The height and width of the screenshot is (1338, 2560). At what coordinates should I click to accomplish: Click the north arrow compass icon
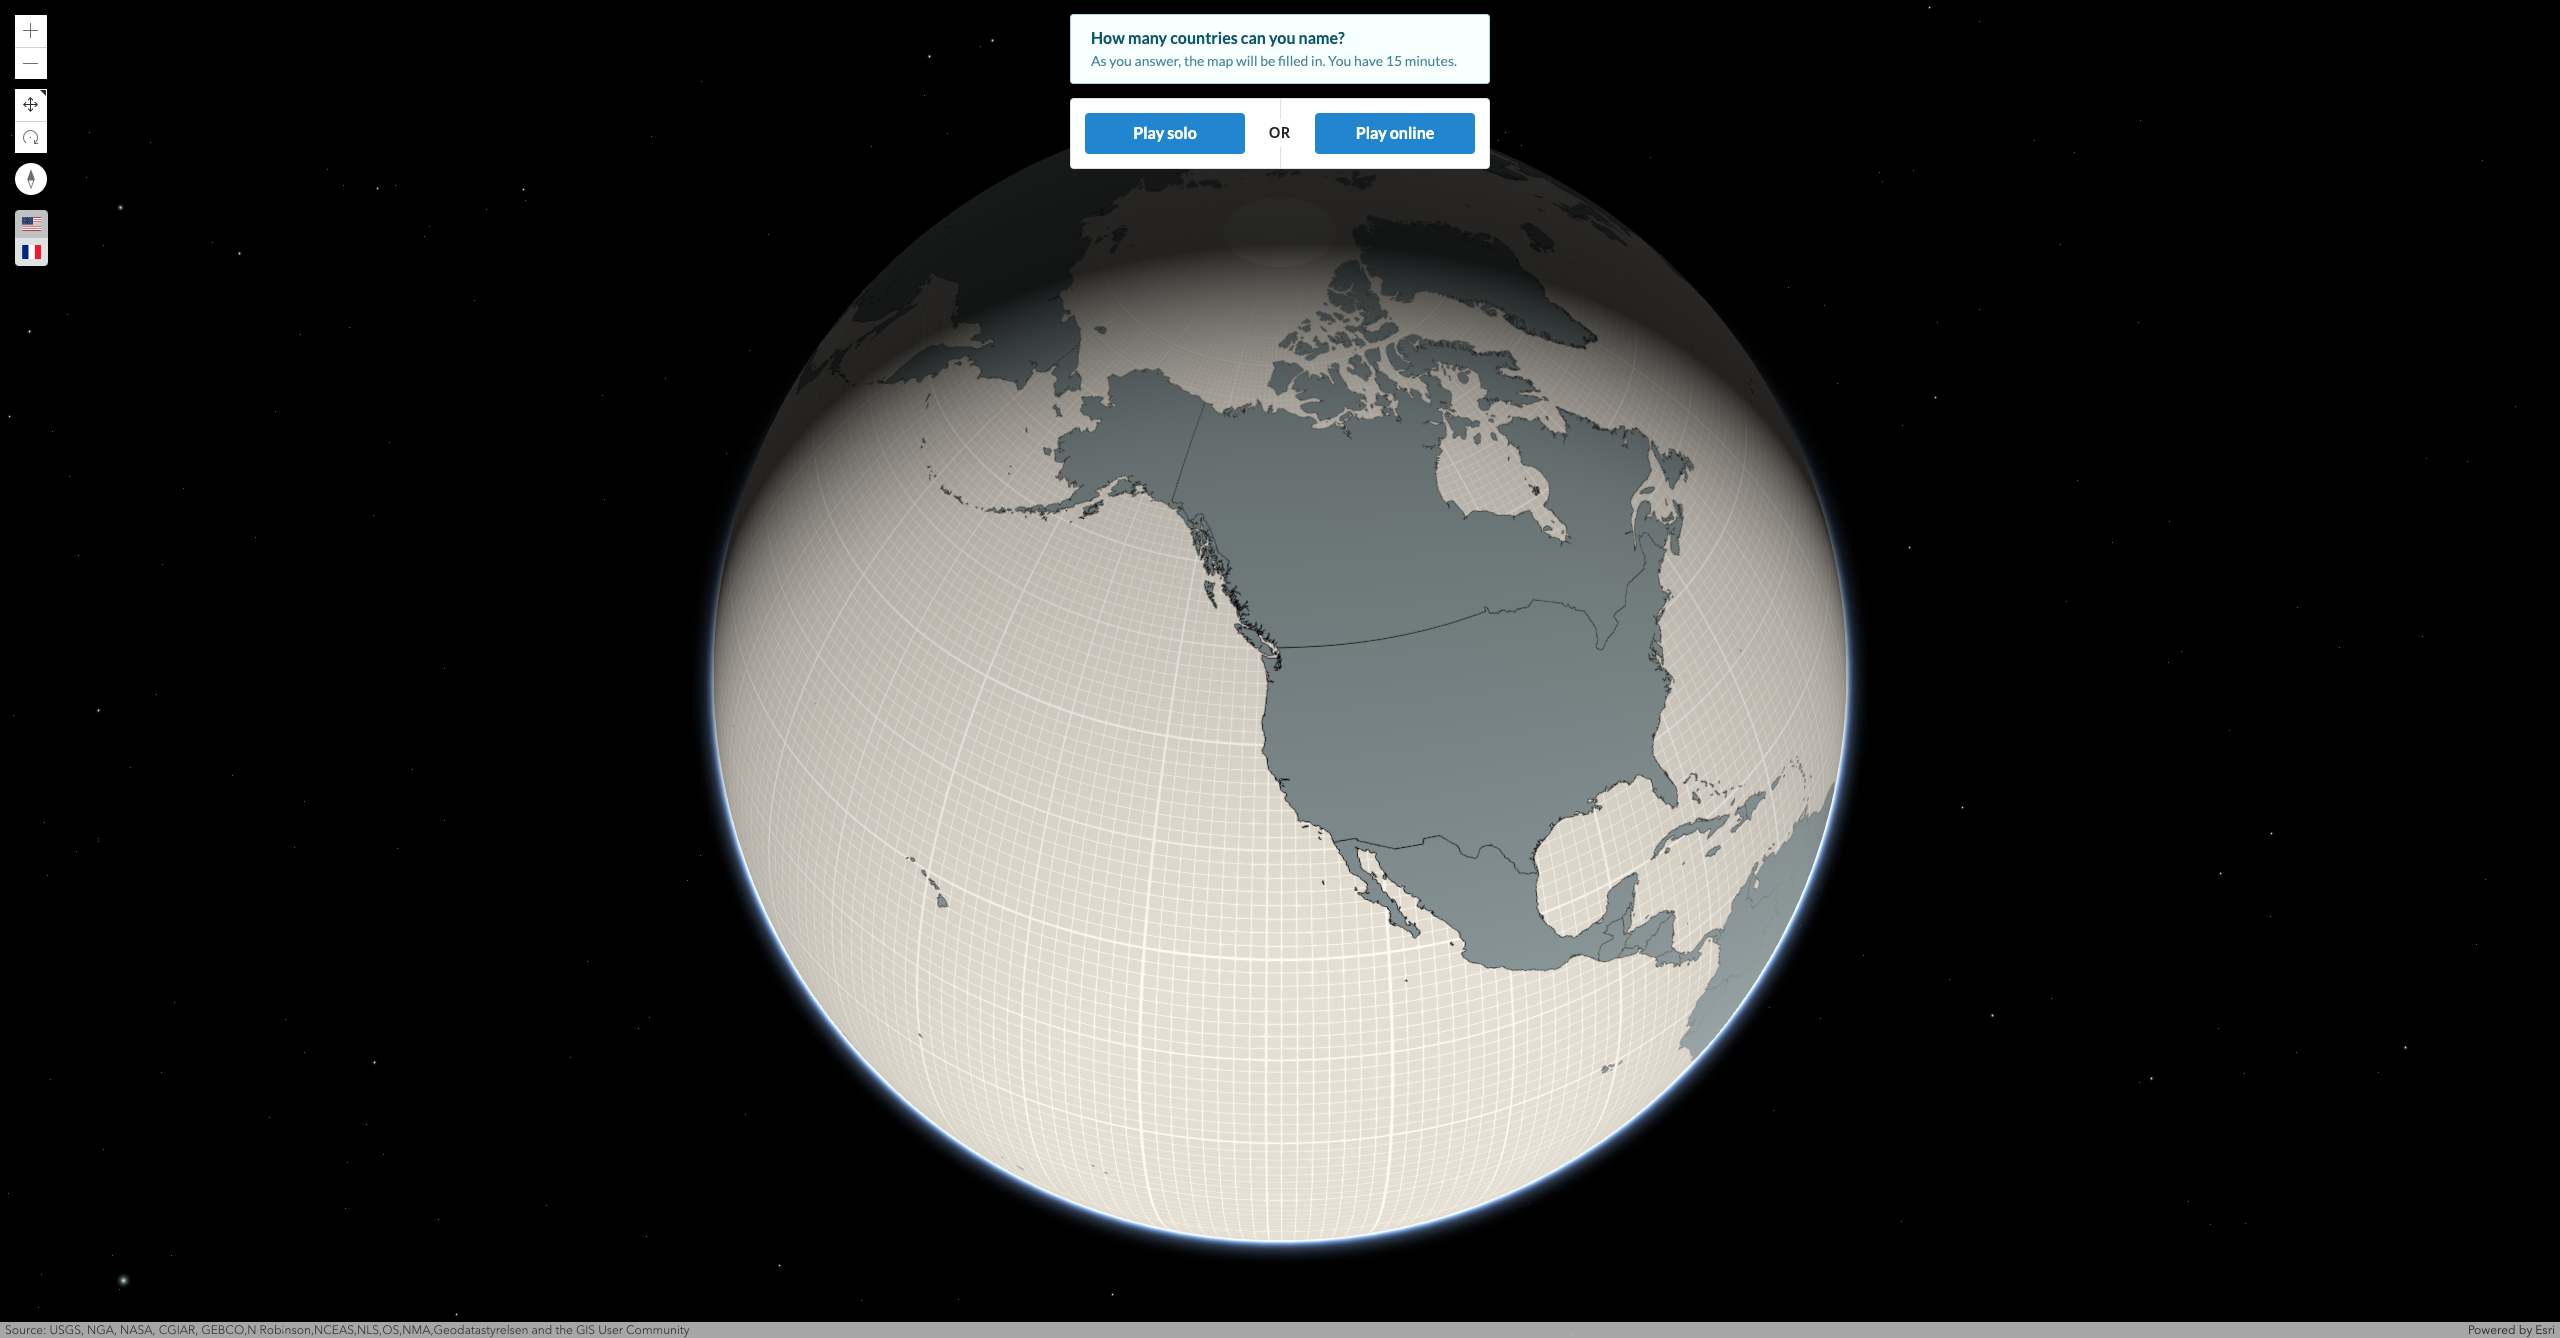coord(30,180)
